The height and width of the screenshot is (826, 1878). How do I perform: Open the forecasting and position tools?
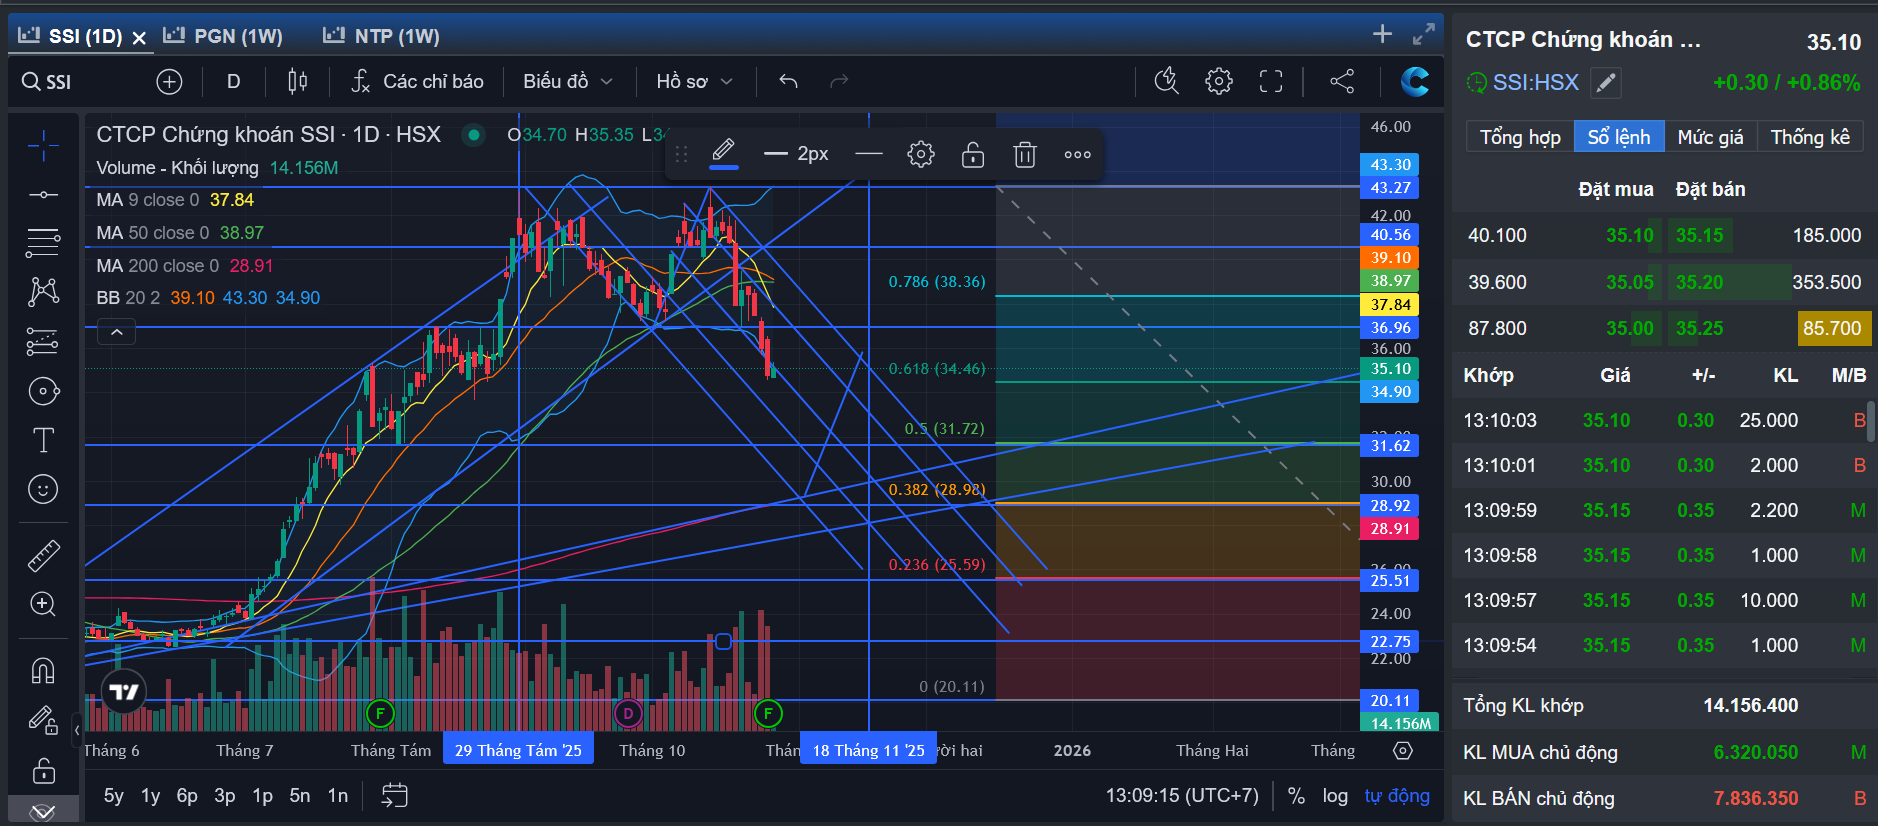43,341
